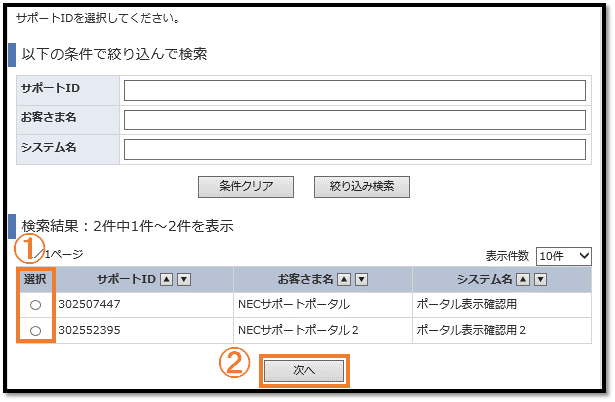Screen dimensions: 615x402
Task: Click the 選択 column header
Action: point(35,280)
